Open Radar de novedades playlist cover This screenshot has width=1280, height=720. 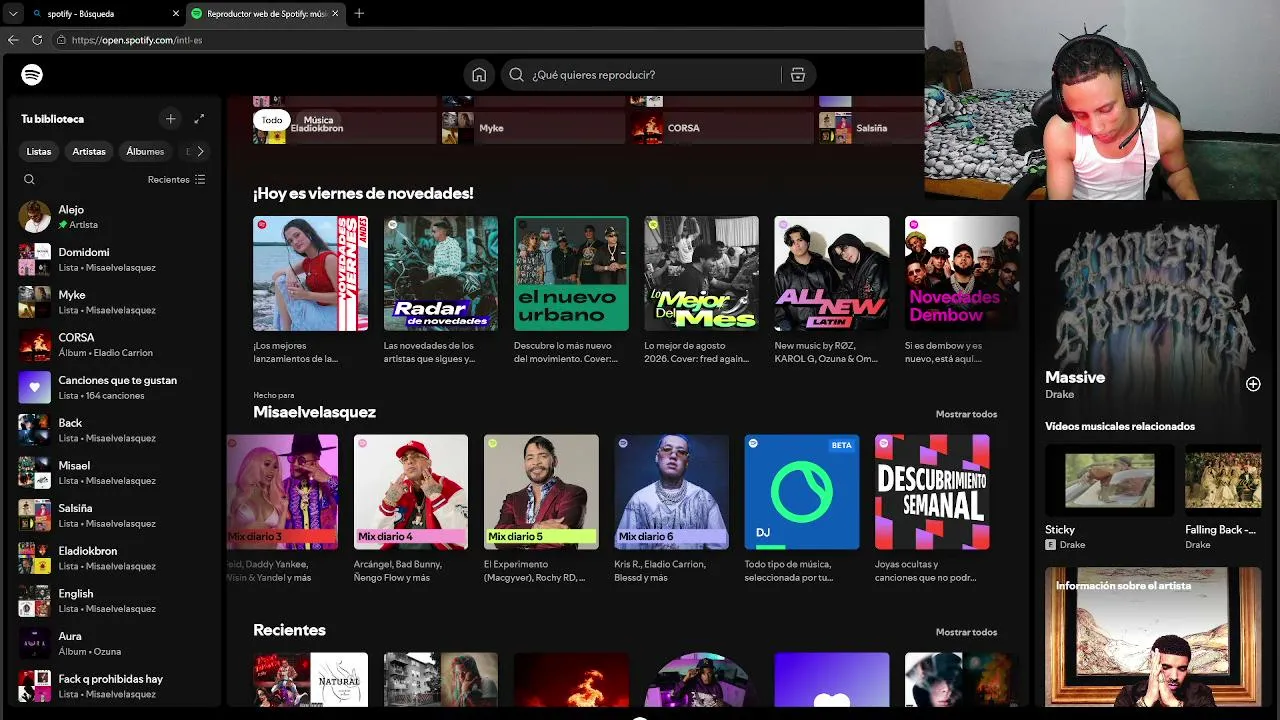[441, 273]
